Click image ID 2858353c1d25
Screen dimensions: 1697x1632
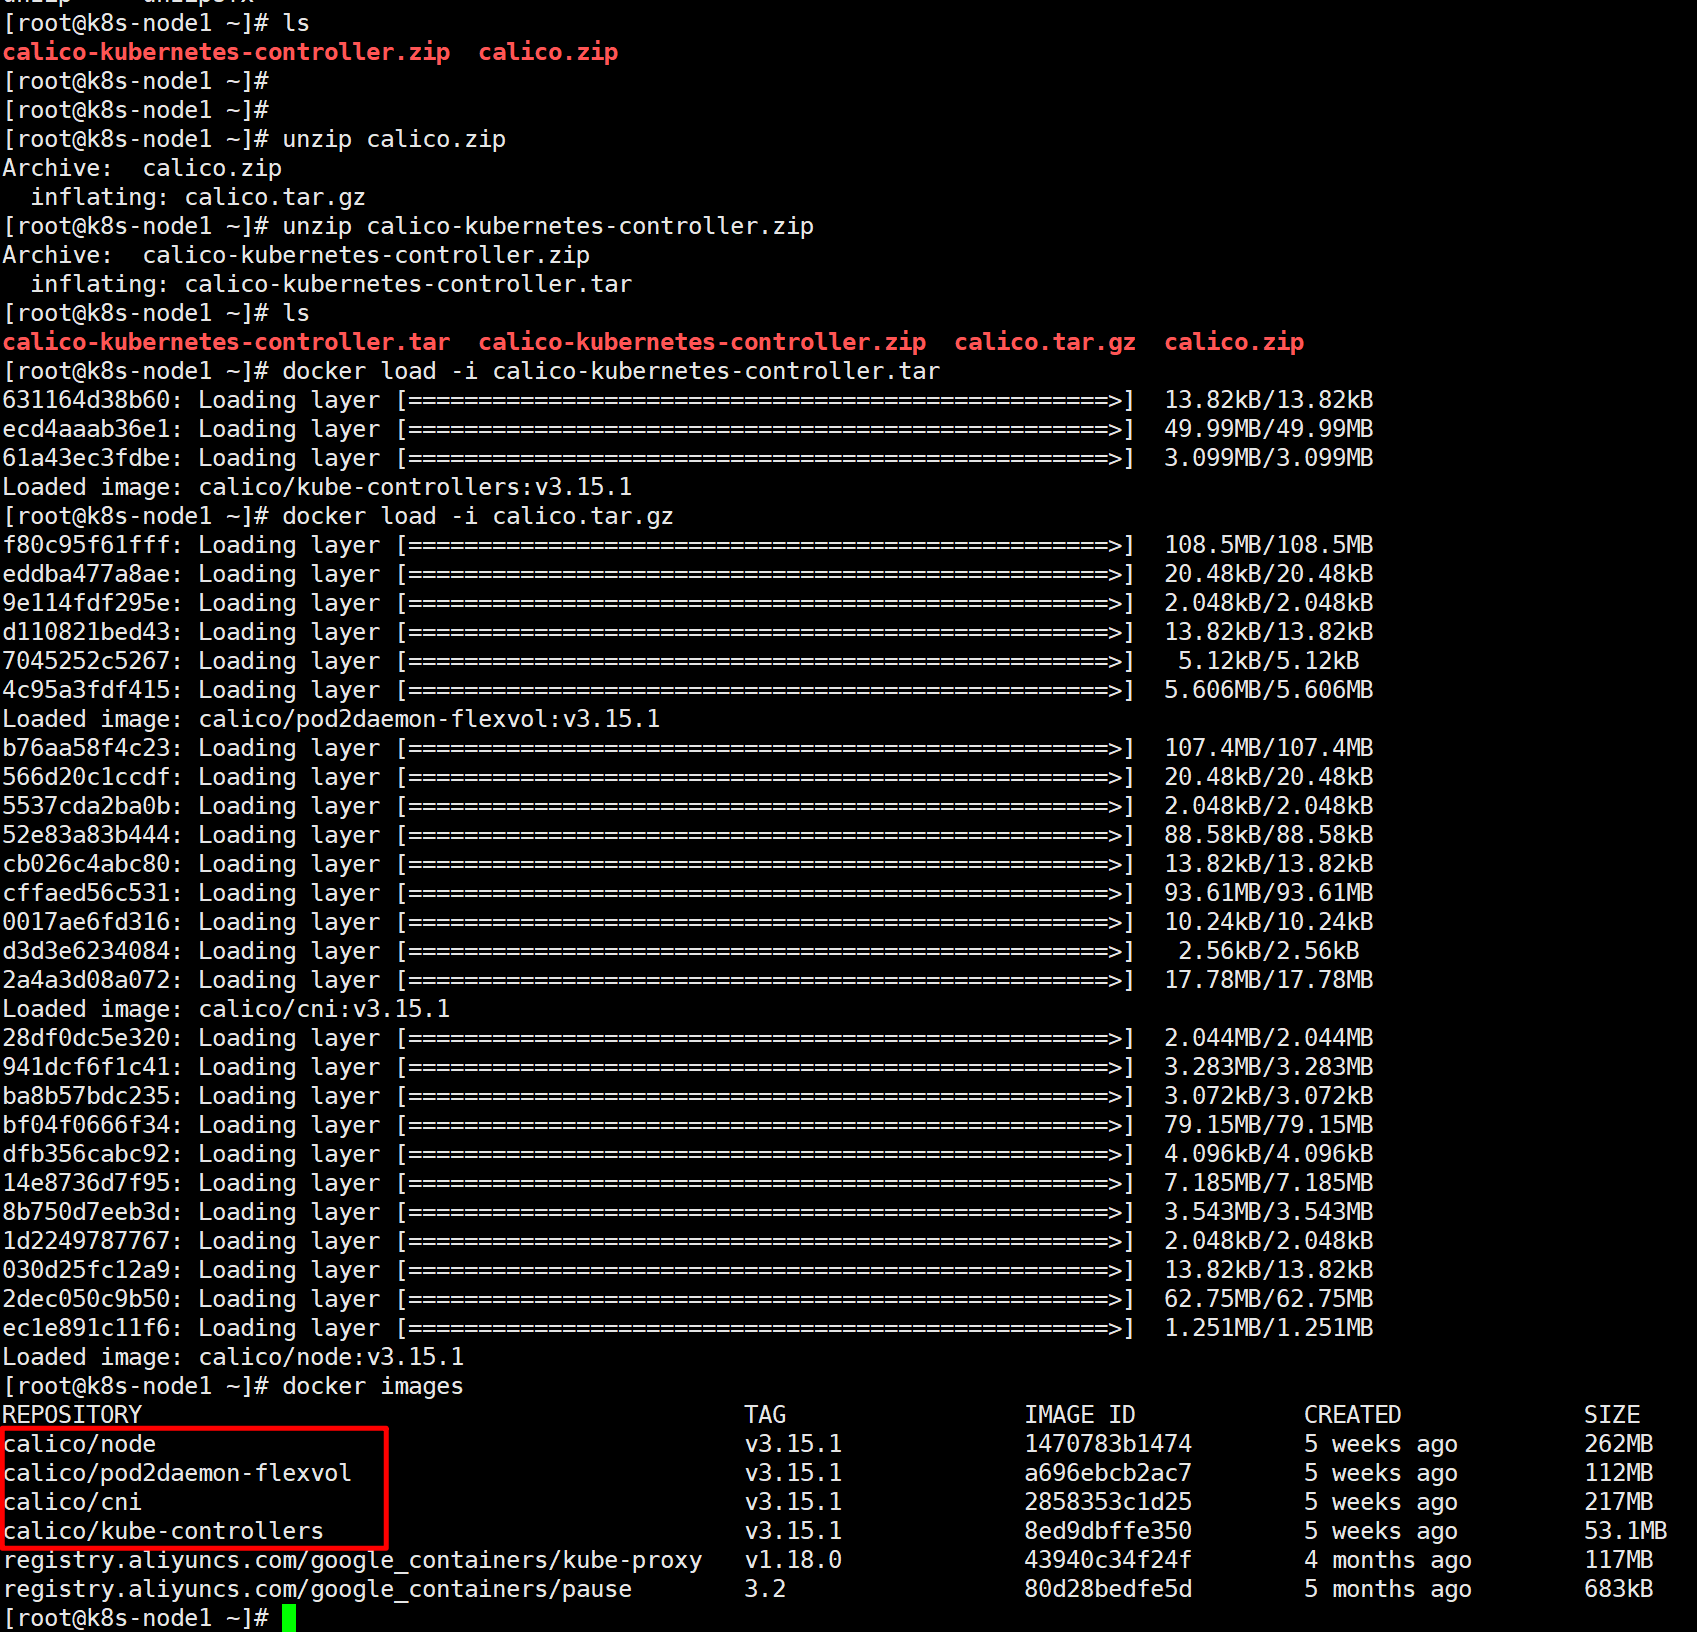[1108, 1502]
